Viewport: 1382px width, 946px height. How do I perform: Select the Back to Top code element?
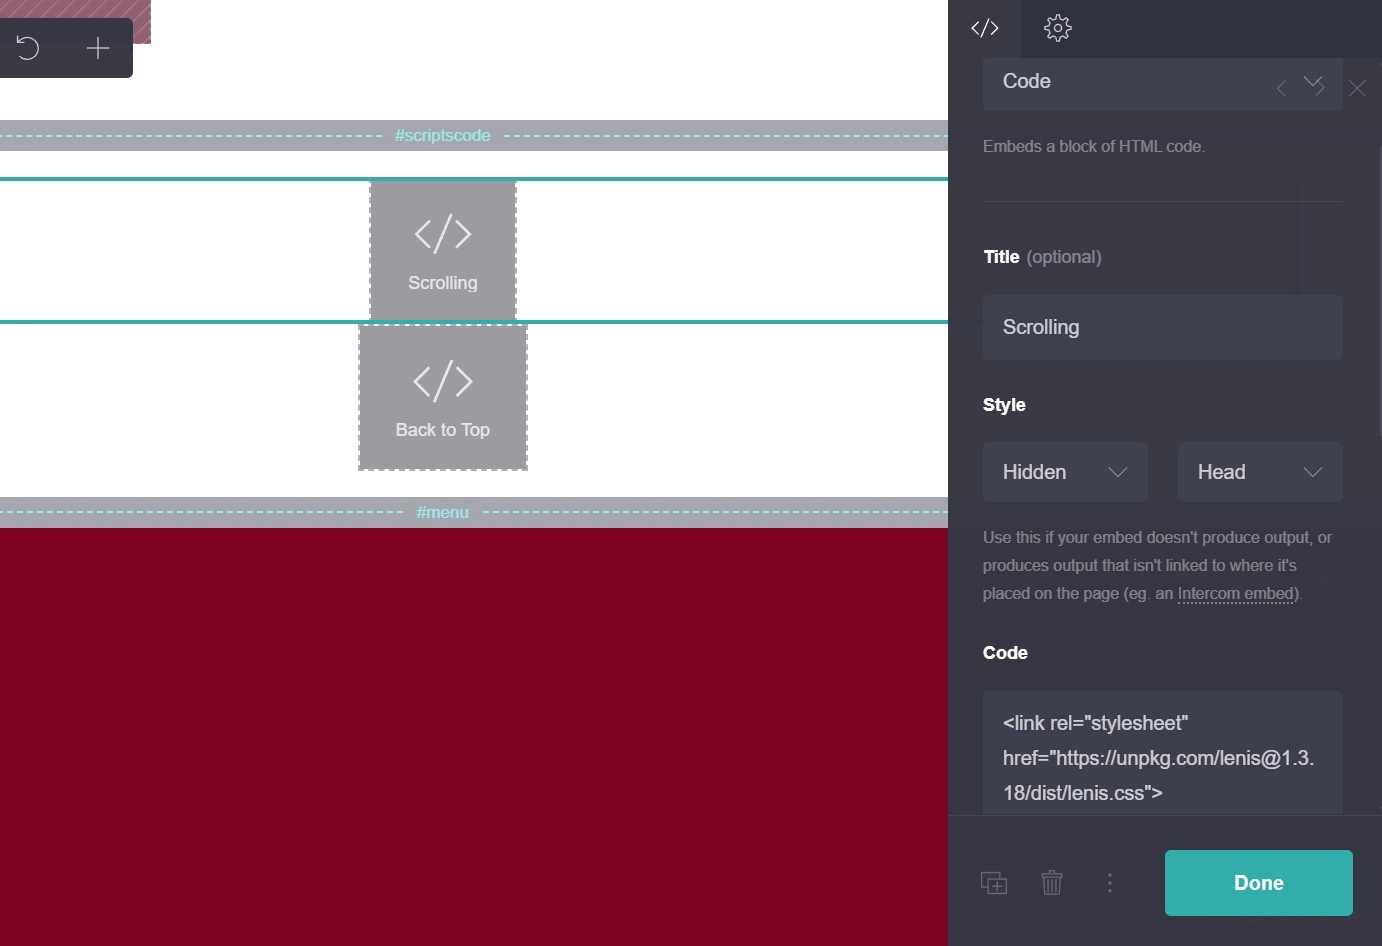click(x=443, y=397)
